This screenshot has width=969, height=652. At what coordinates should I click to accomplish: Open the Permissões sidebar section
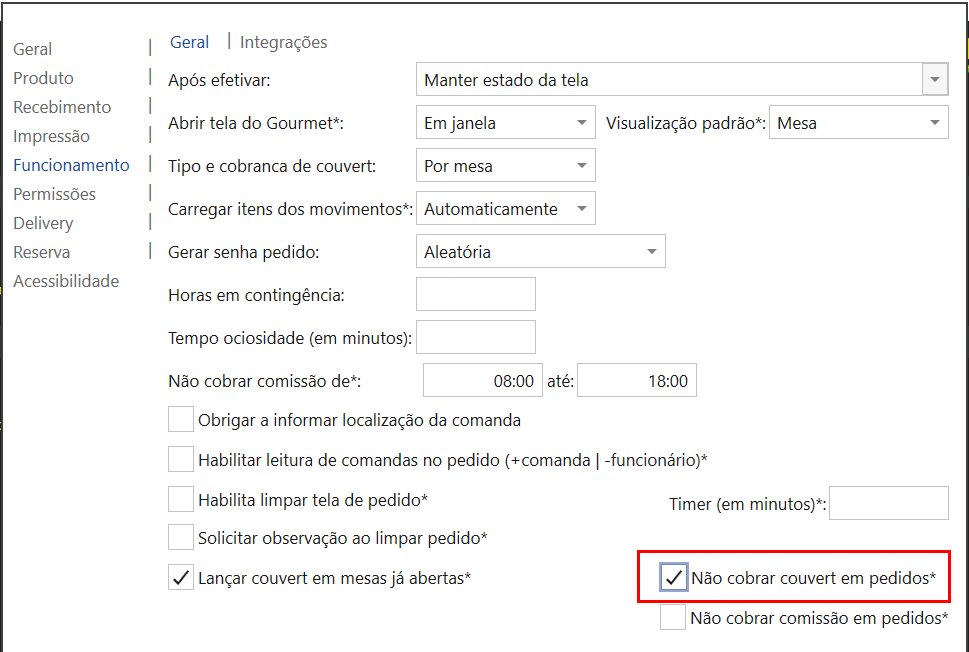point(54,194)
